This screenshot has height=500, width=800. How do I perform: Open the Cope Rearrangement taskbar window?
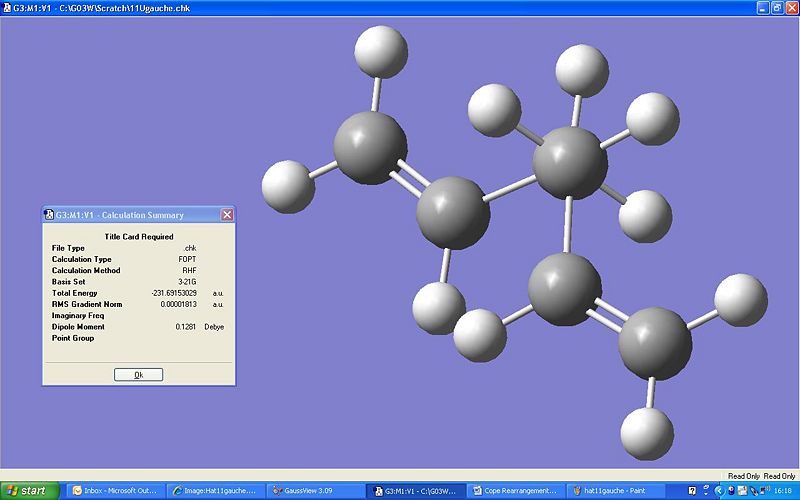(x=516, y=491)
